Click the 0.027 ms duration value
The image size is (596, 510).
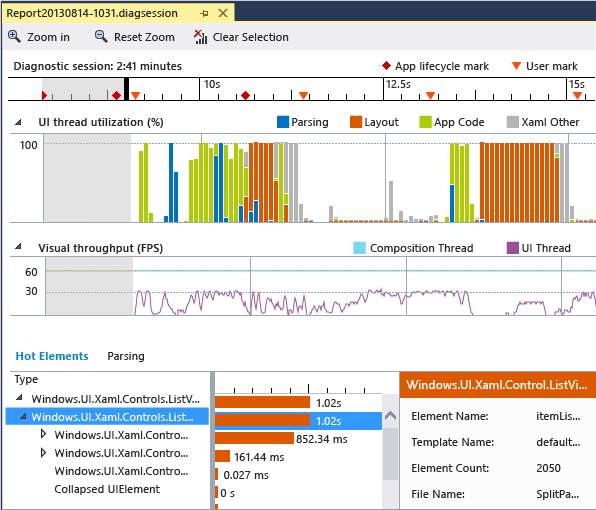(x=246, y=475)
